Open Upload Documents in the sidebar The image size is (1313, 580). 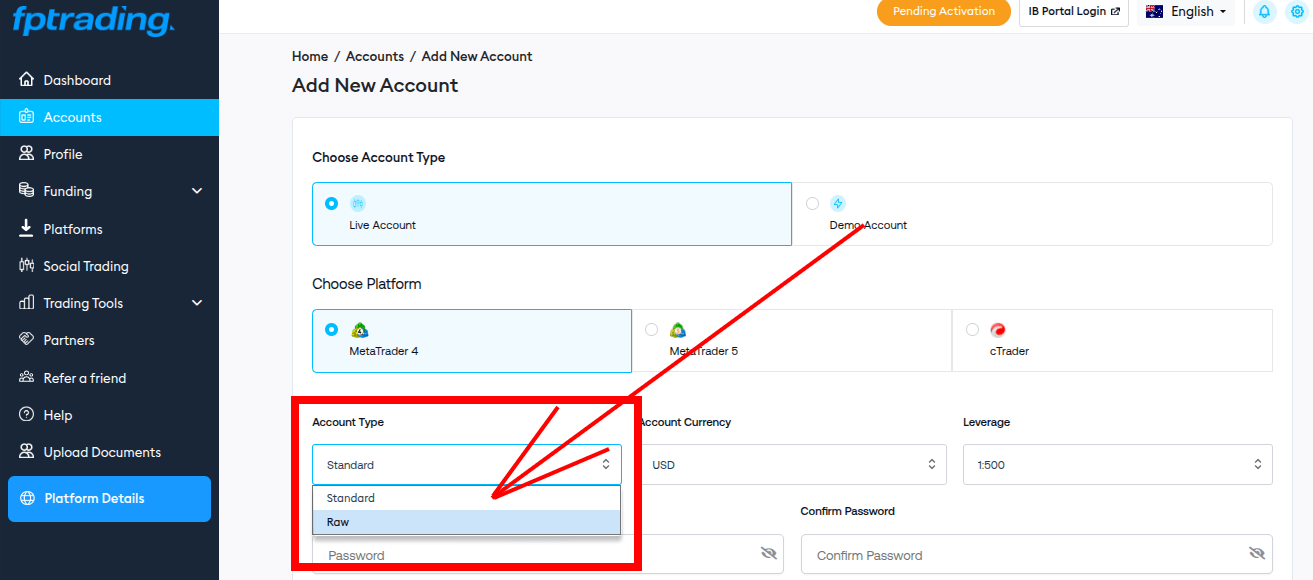pyautogui.click(x=109, y=452)
